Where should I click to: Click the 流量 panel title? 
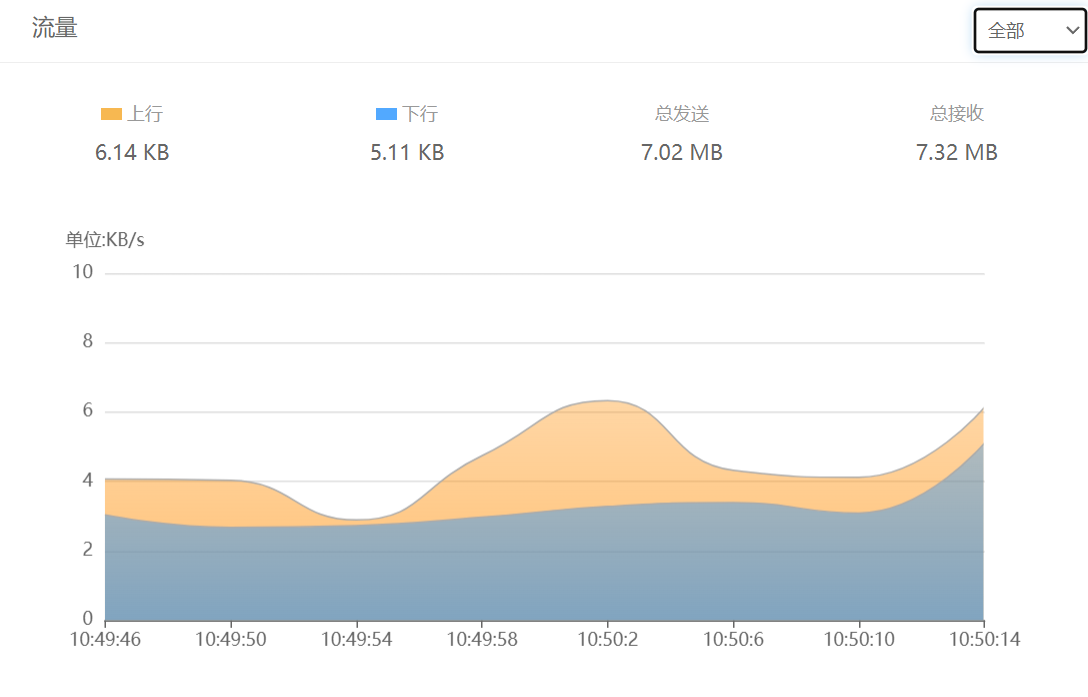pyautogui.click(x=54, y=28)
